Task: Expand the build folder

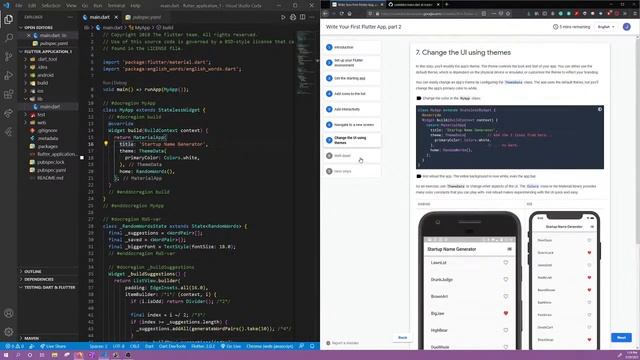Action: [42, 83]
